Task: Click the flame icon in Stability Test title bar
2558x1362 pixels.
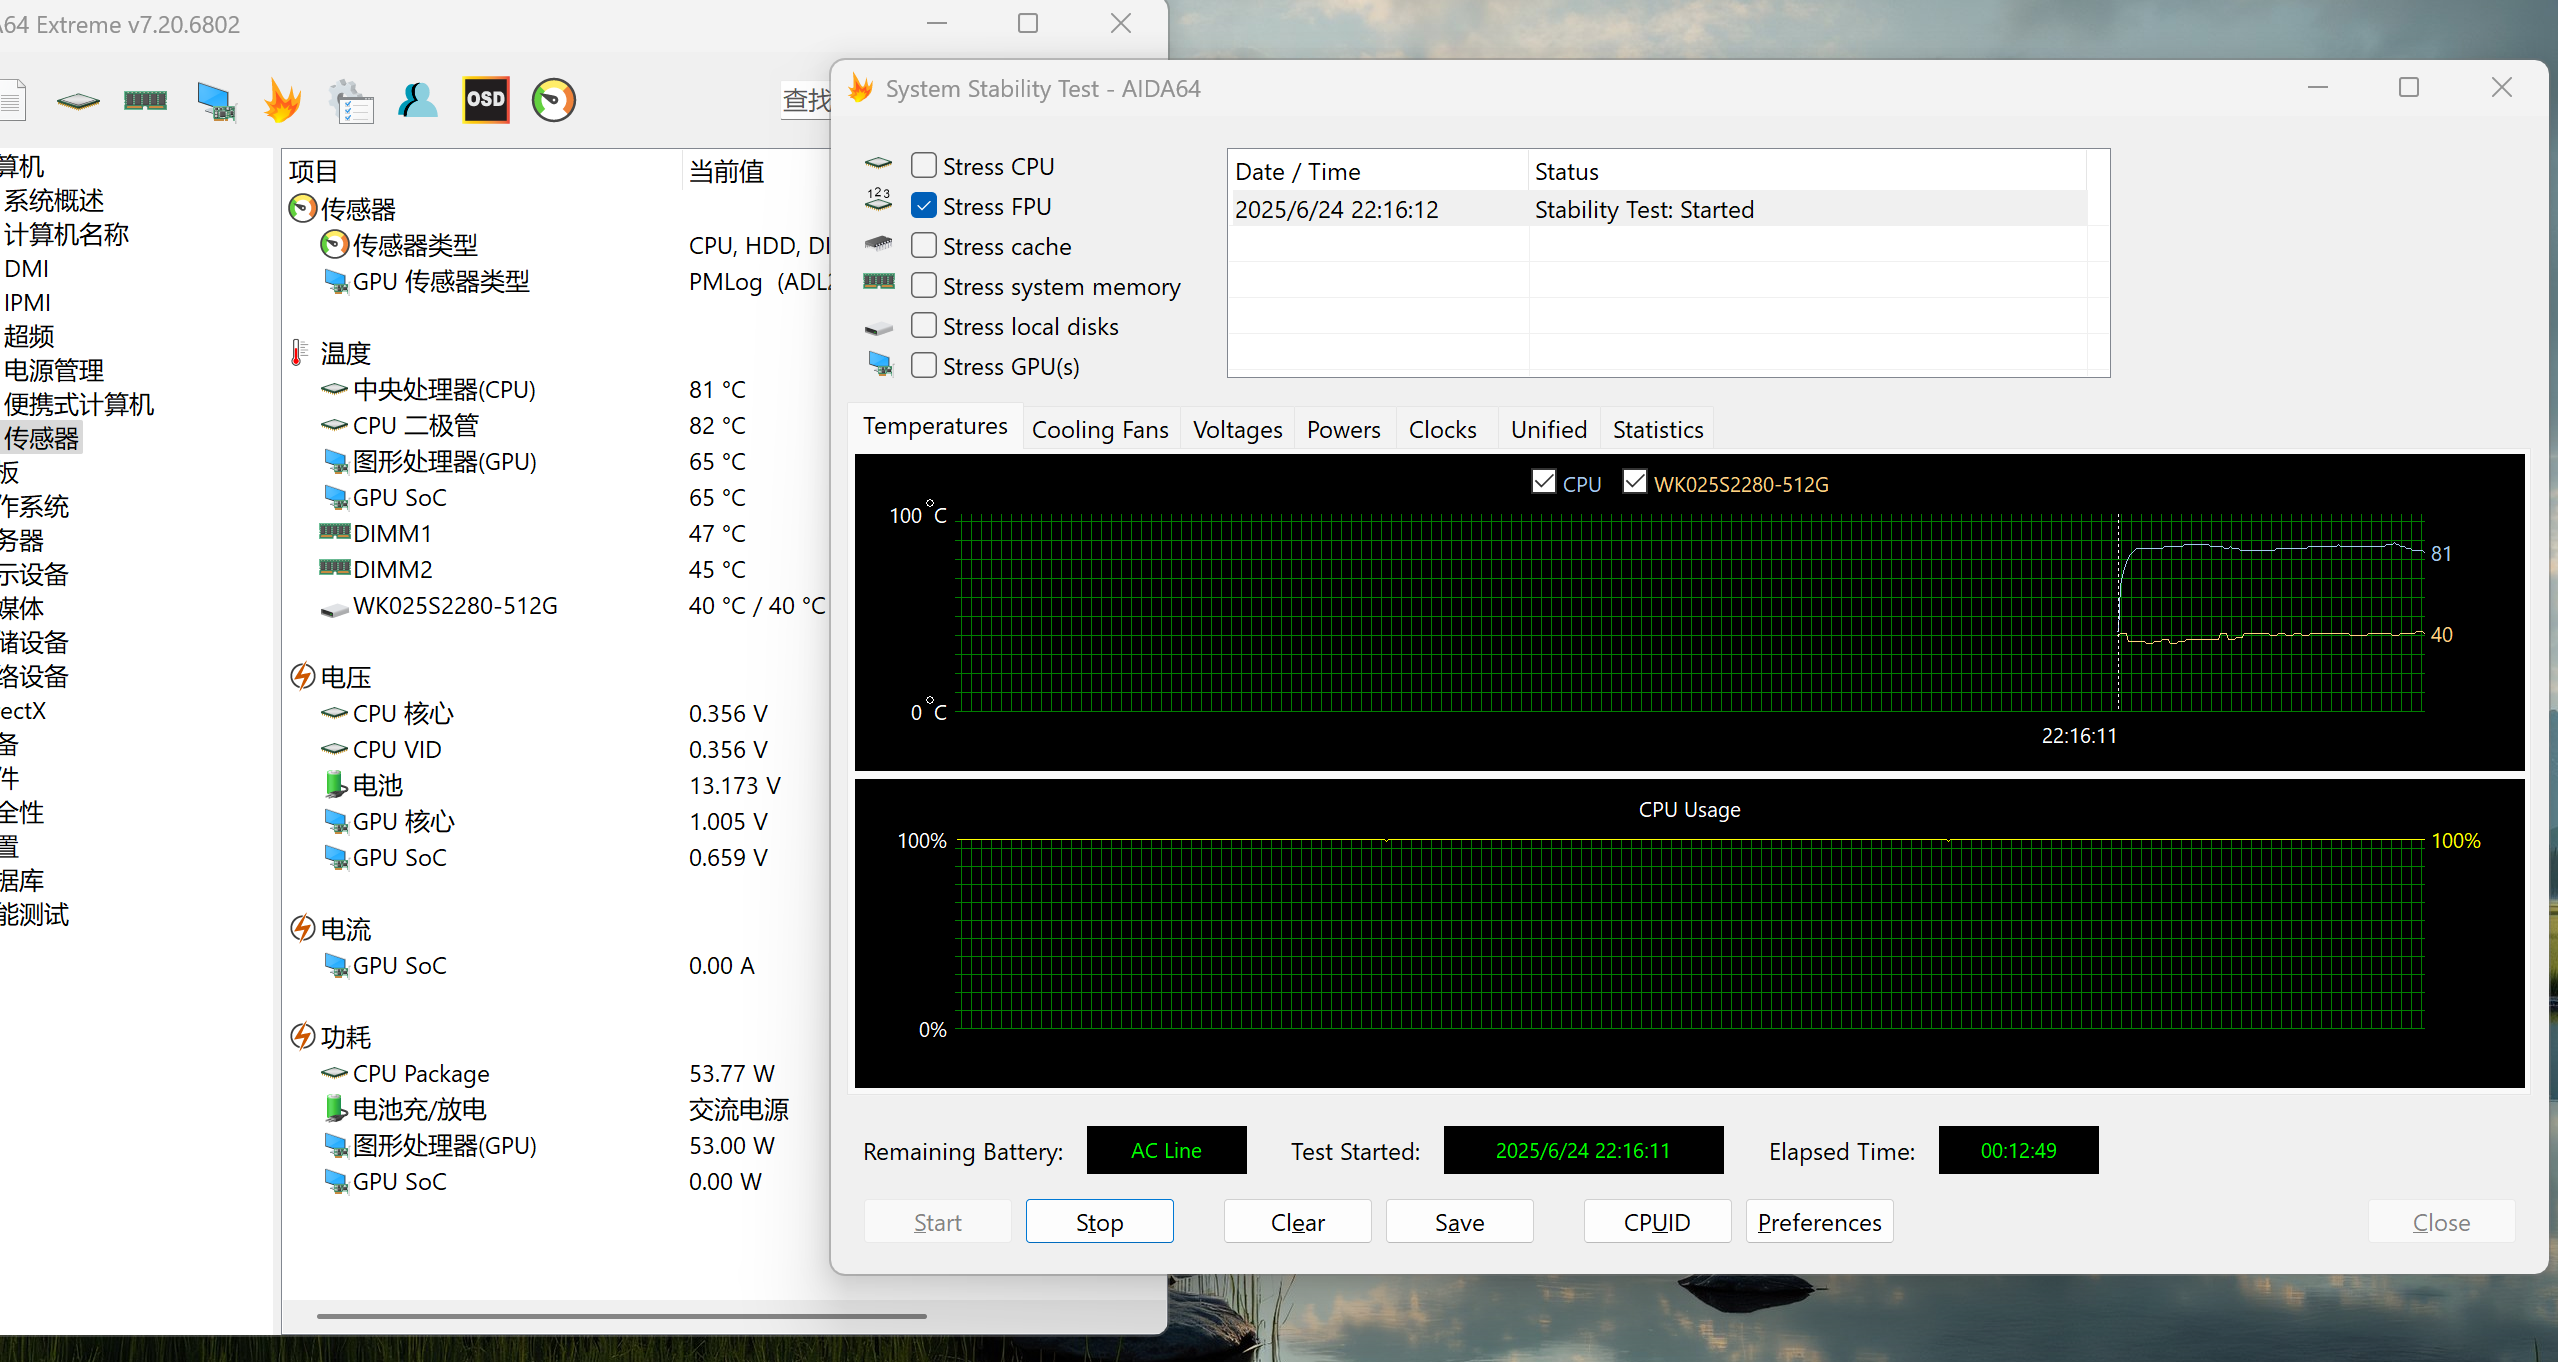Action: pos(860,88)
